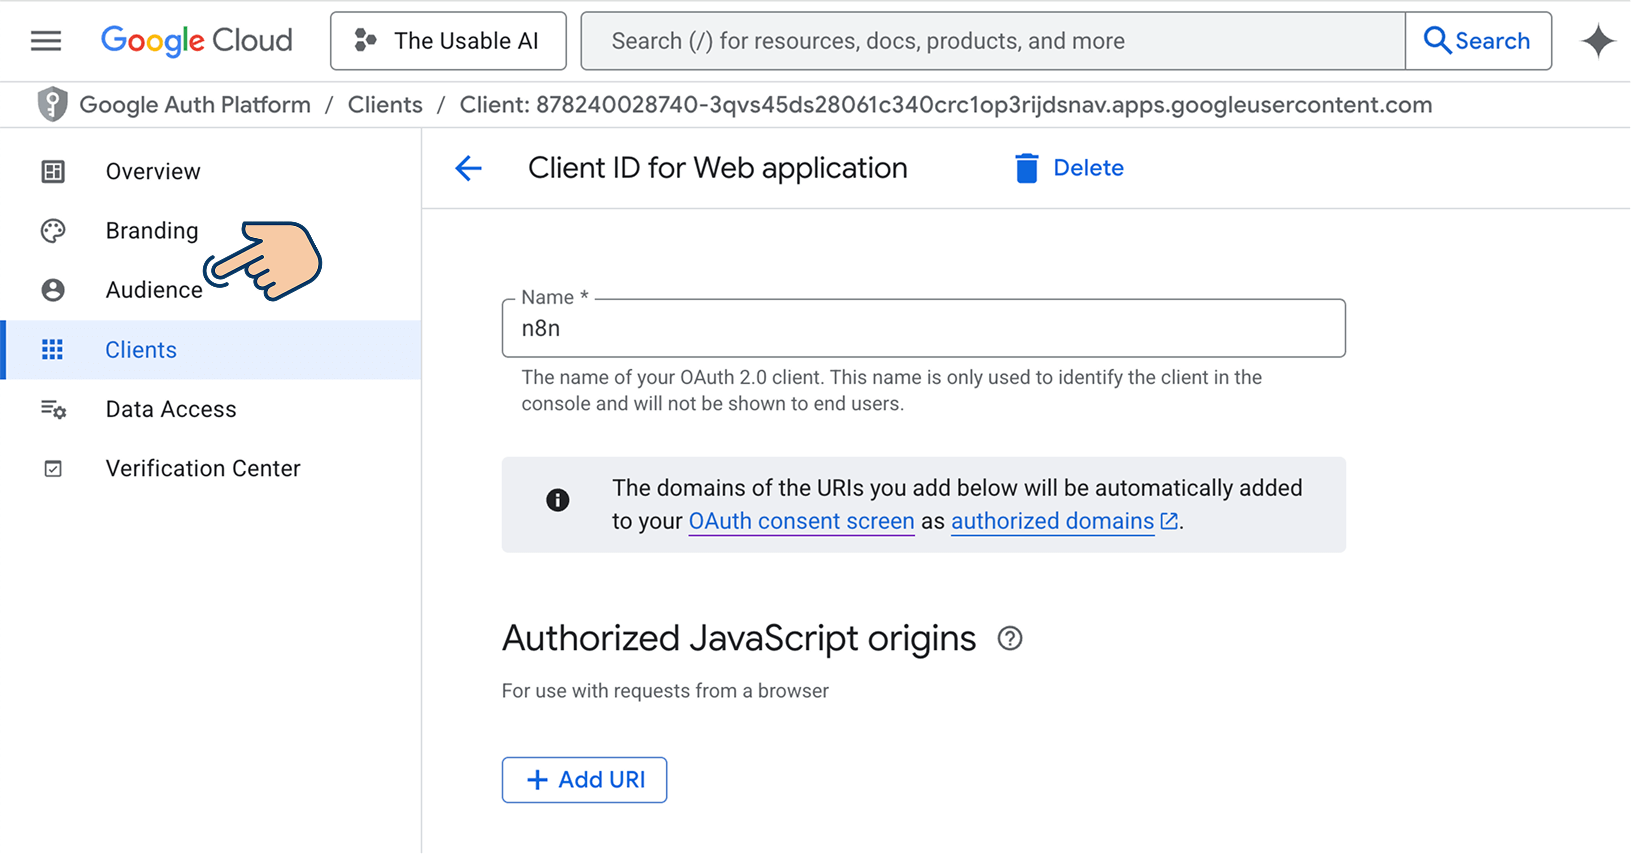Image resolution: width=1631 pixels, height=854 pixels.
Task: Select the Clients sidebar item
Action: click(211, 350)
